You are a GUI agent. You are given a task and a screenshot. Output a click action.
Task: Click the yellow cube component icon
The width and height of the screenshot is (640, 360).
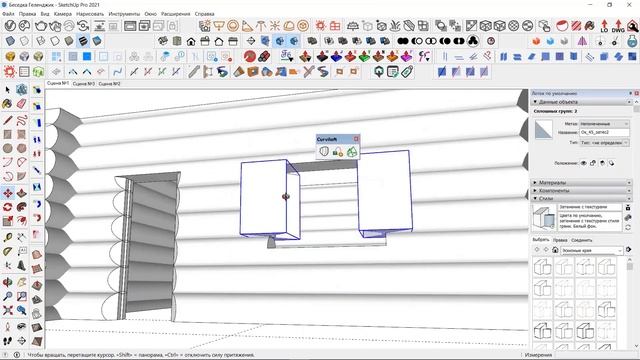coord(10,56)
